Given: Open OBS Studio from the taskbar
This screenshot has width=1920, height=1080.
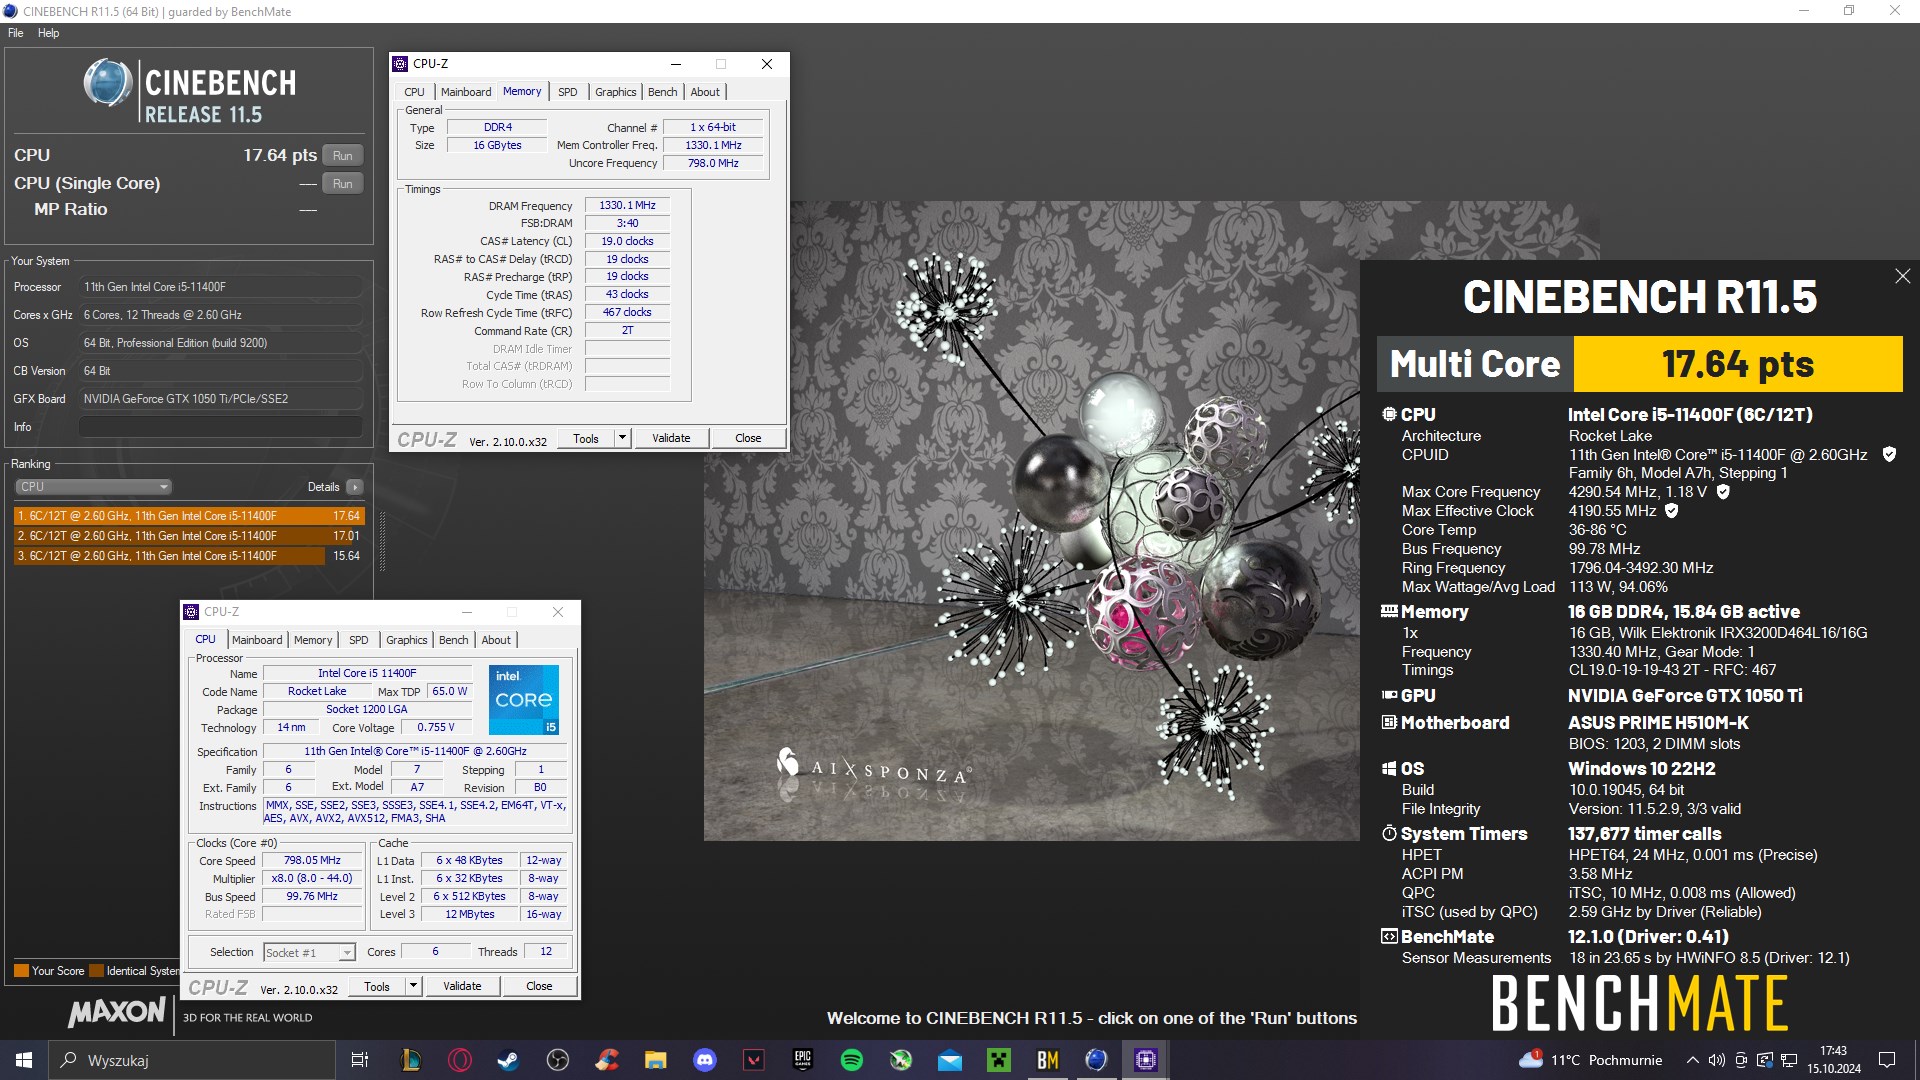Looking at the screenshot, I should click(558, 1060).
